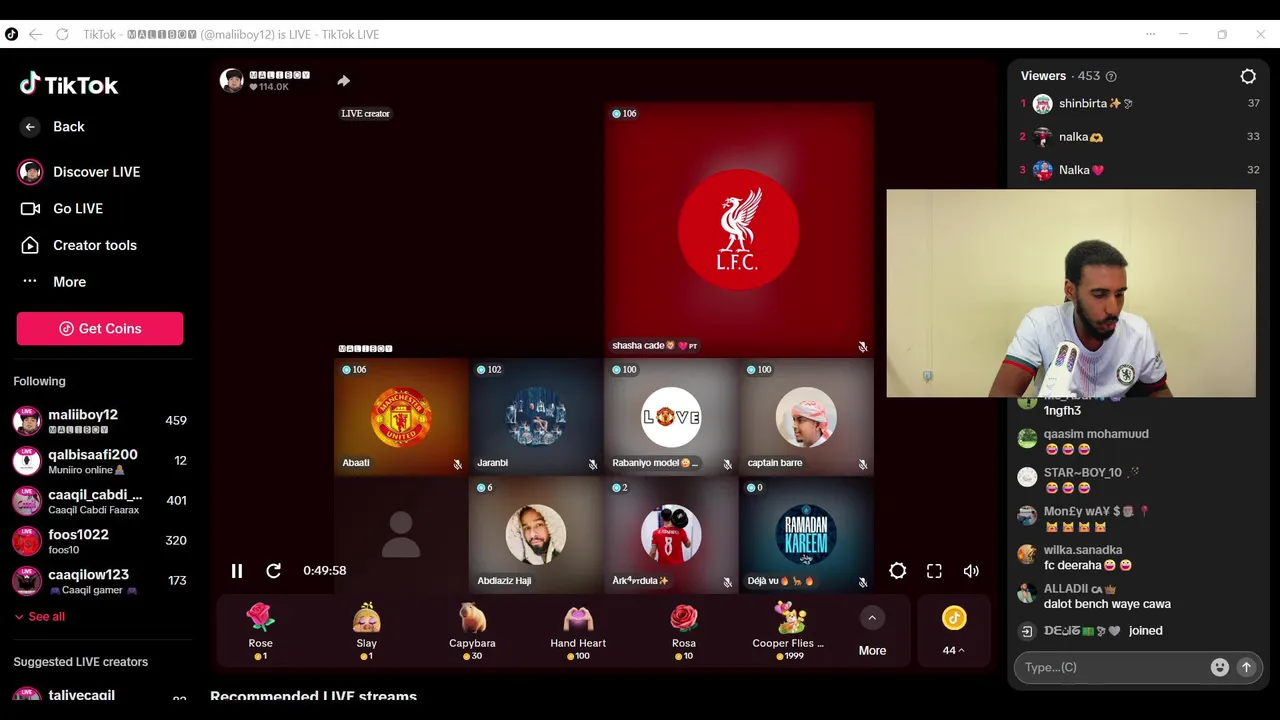Select Abdiaziz Haji guest tile
This screenshot has width=1280, height=720.
pyautogui.click(x=536, y=534)
